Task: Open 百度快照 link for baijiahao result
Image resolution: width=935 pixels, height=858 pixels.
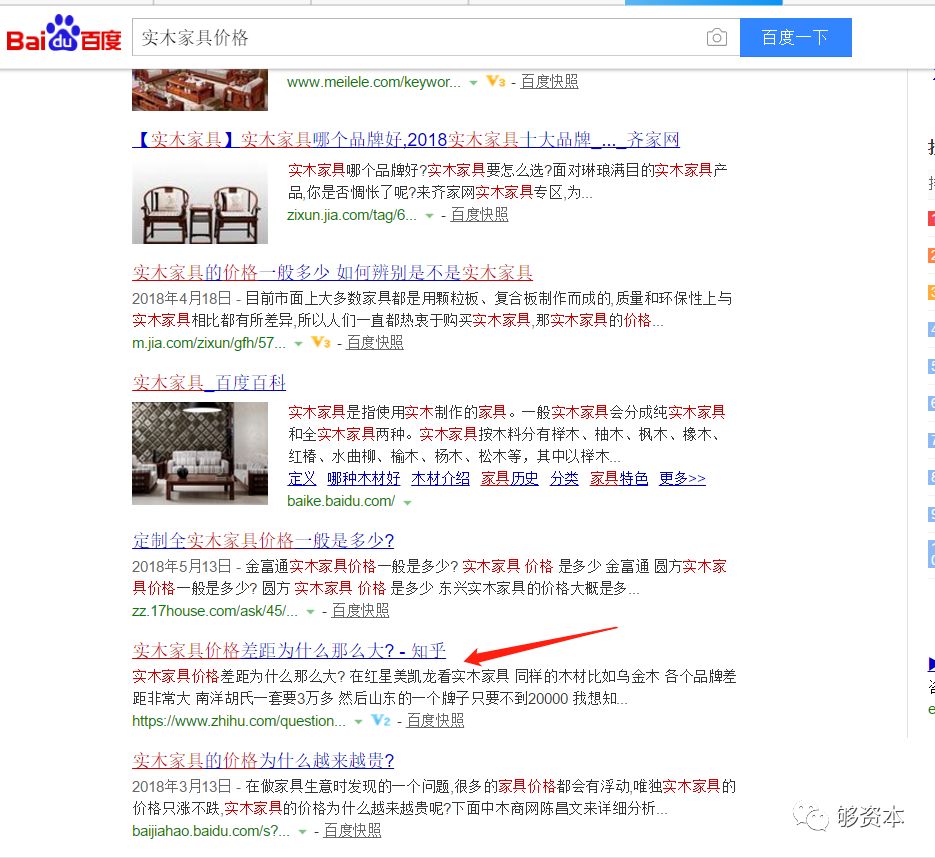Action: click(352, 831)
